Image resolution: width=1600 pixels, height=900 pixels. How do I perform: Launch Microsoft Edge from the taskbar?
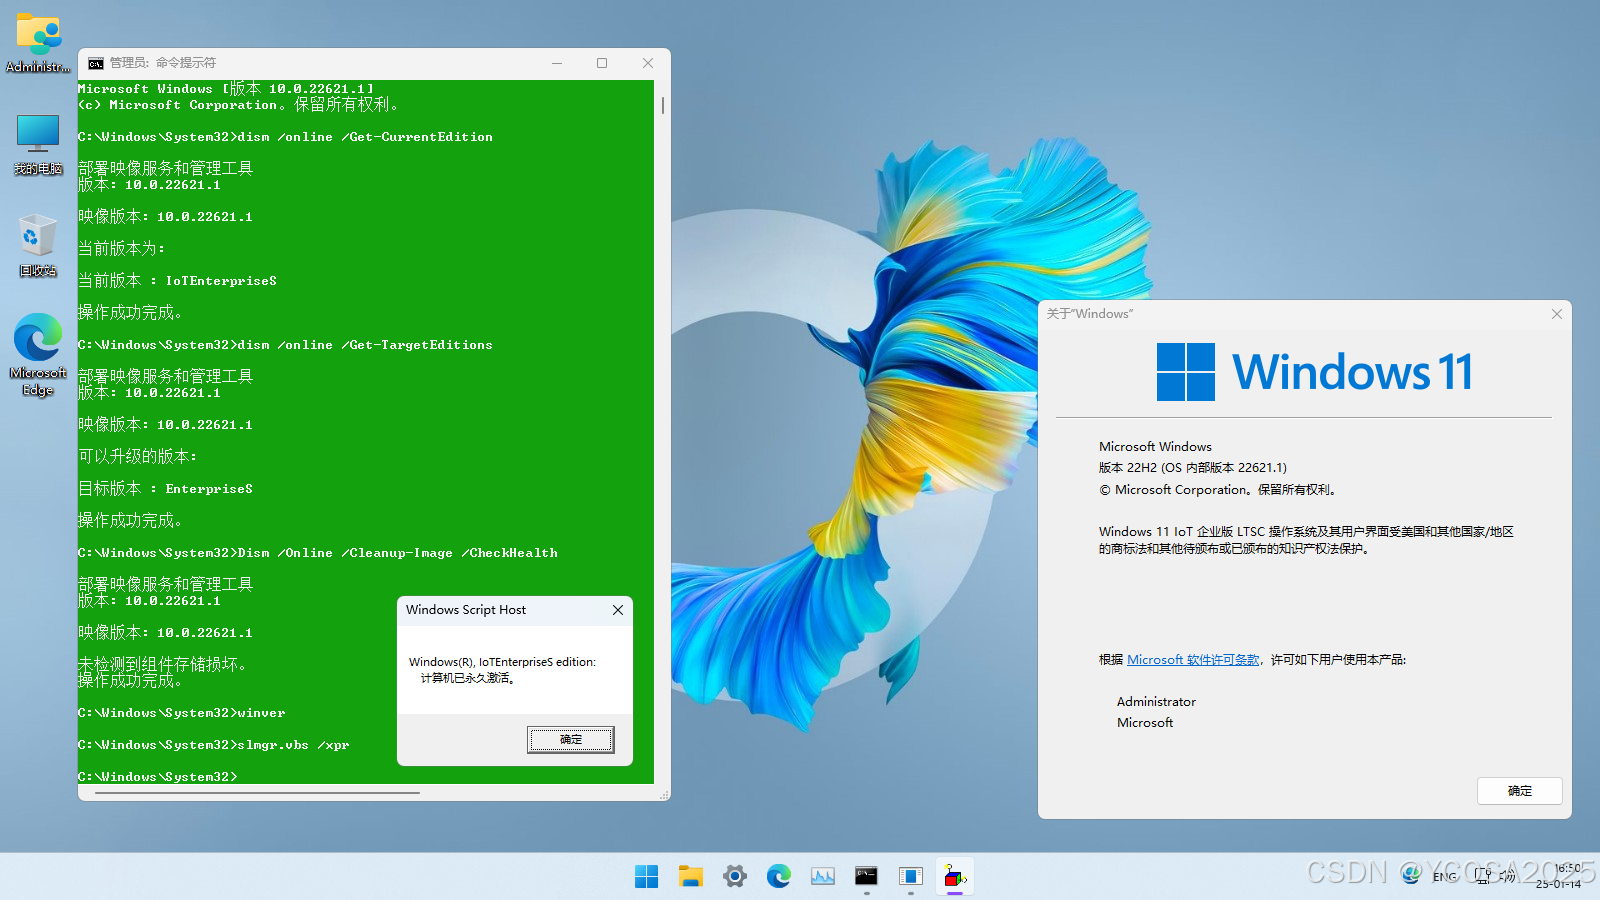[x=779, y=877]
